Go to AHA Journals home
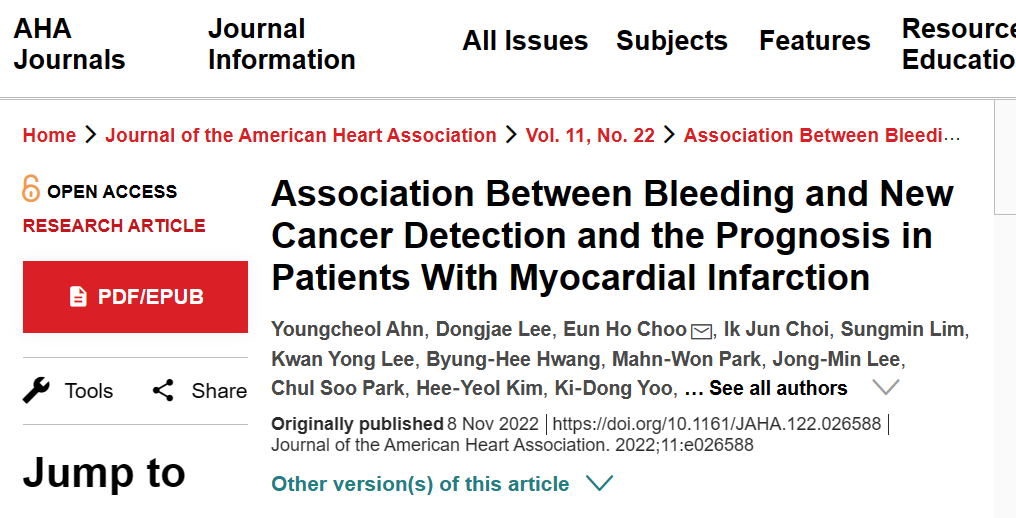 69,44
